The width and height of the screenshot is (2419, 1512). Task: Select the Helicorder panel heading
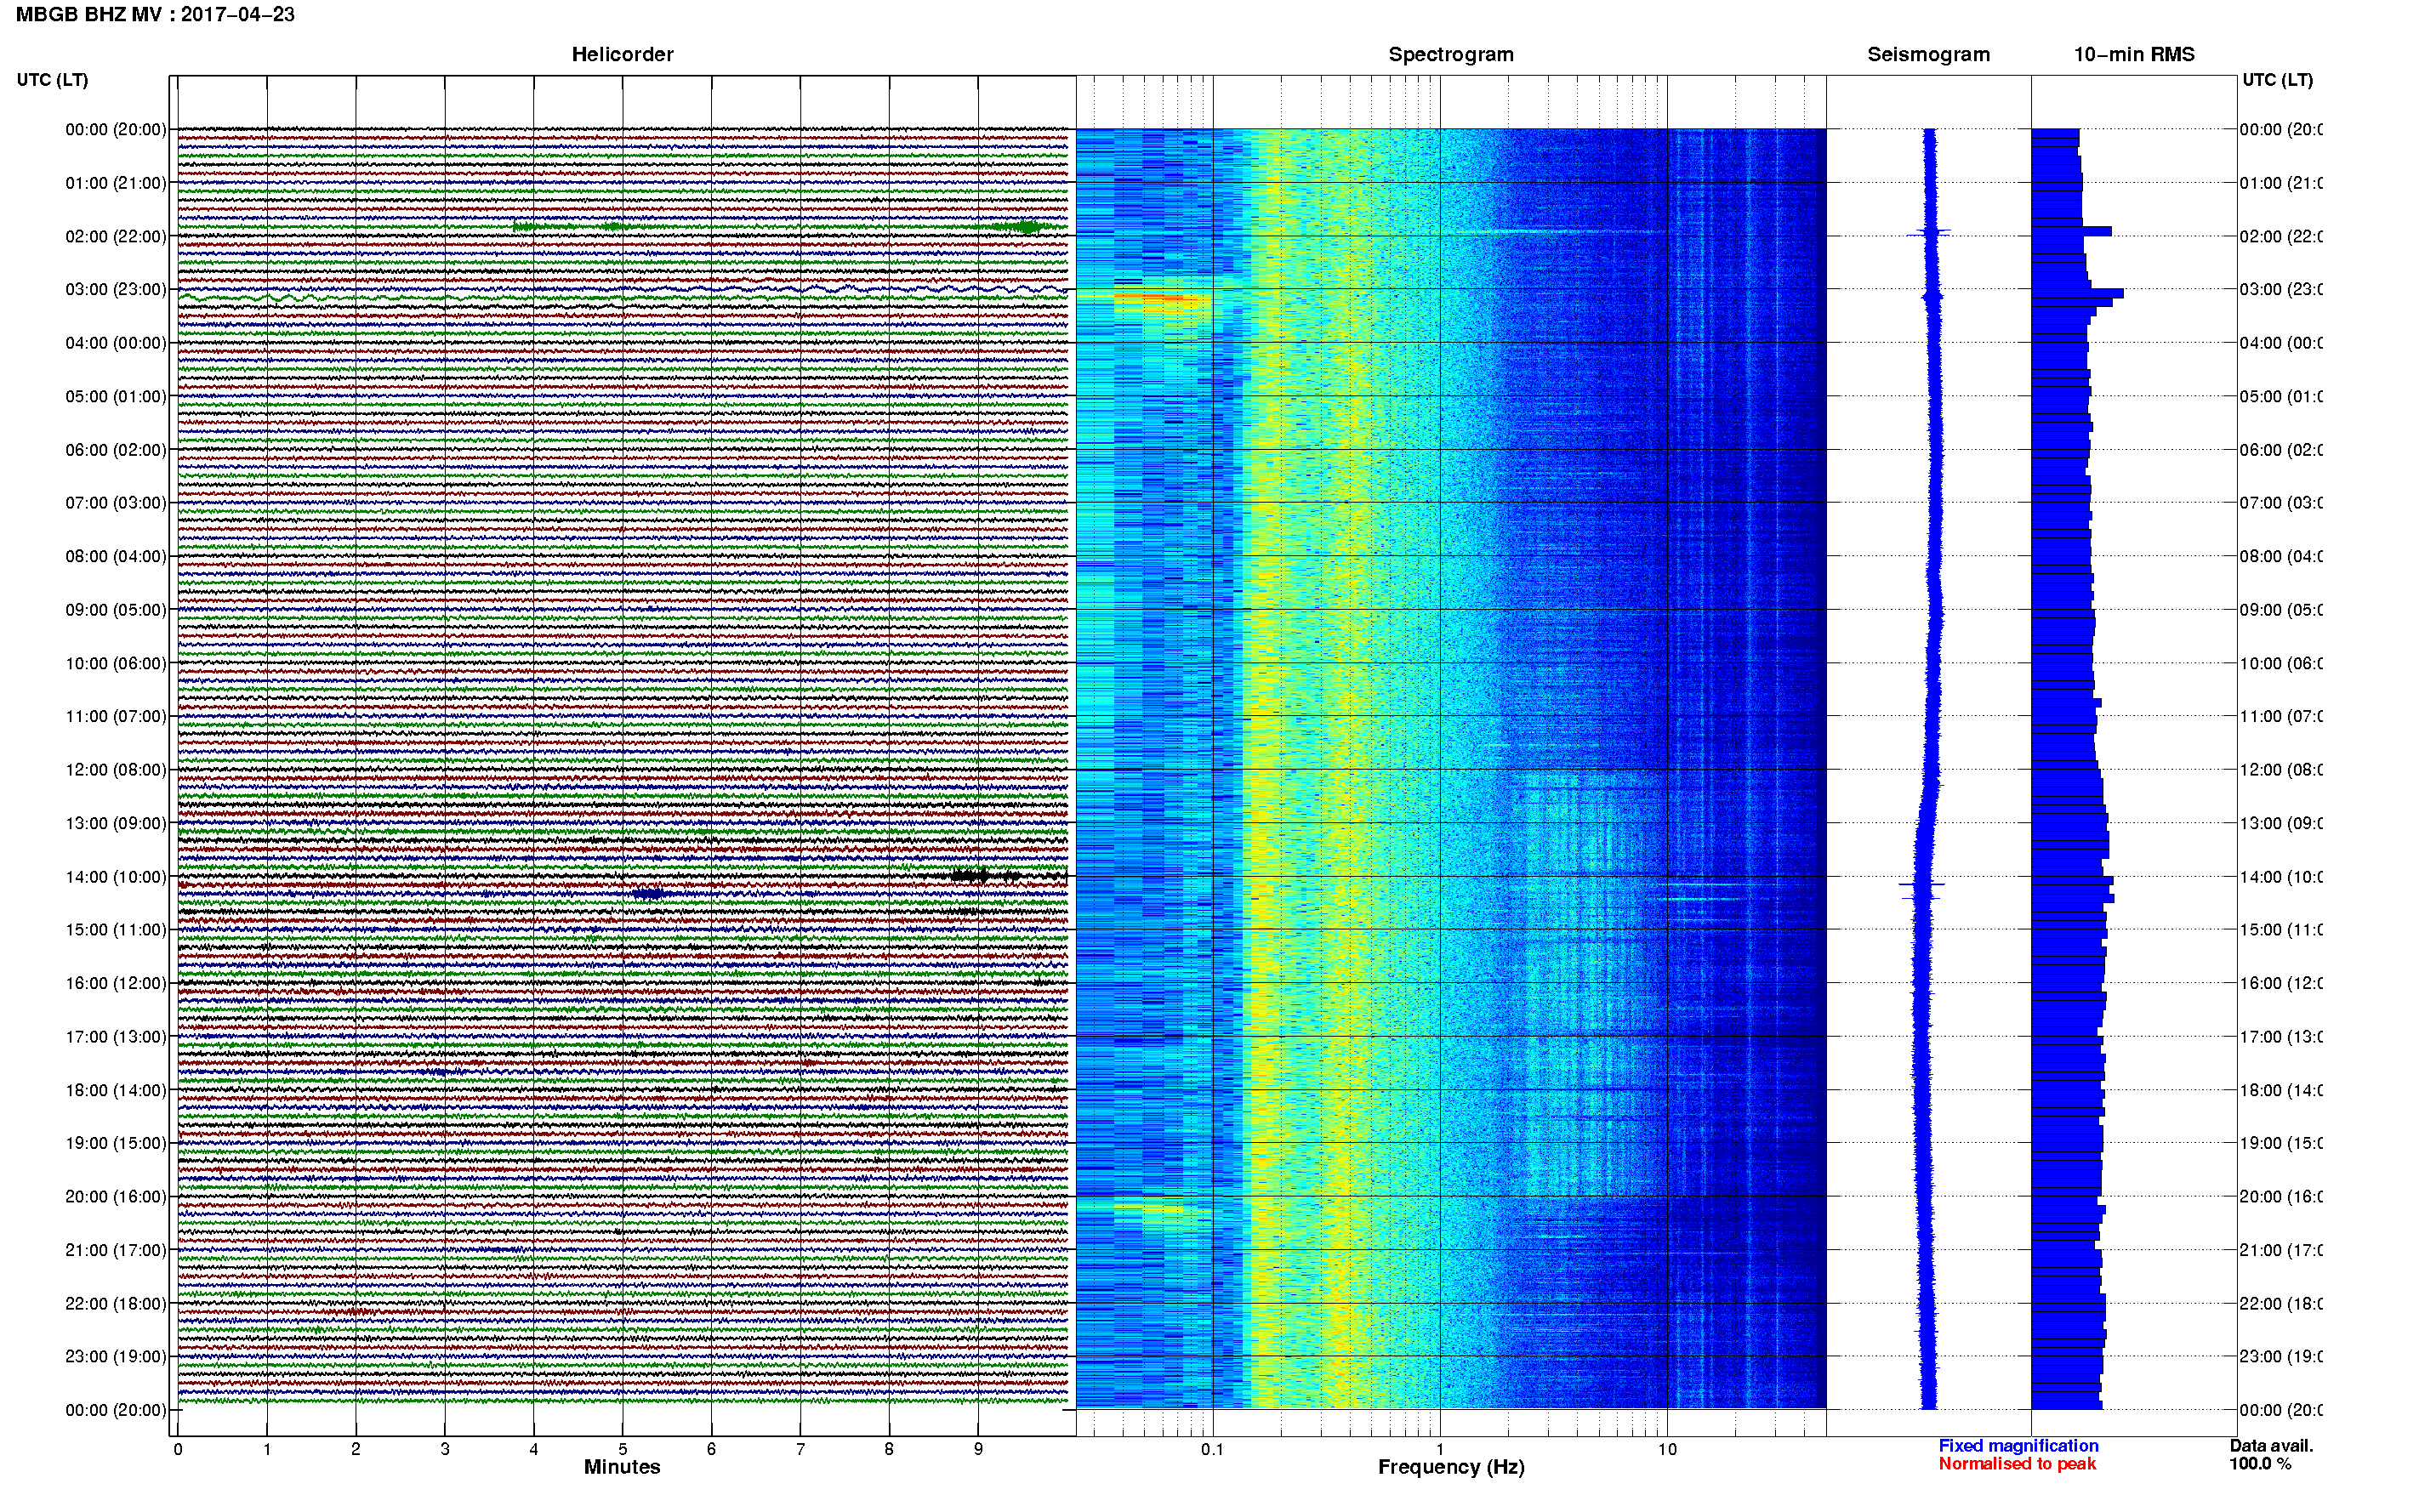pos(622,54)
